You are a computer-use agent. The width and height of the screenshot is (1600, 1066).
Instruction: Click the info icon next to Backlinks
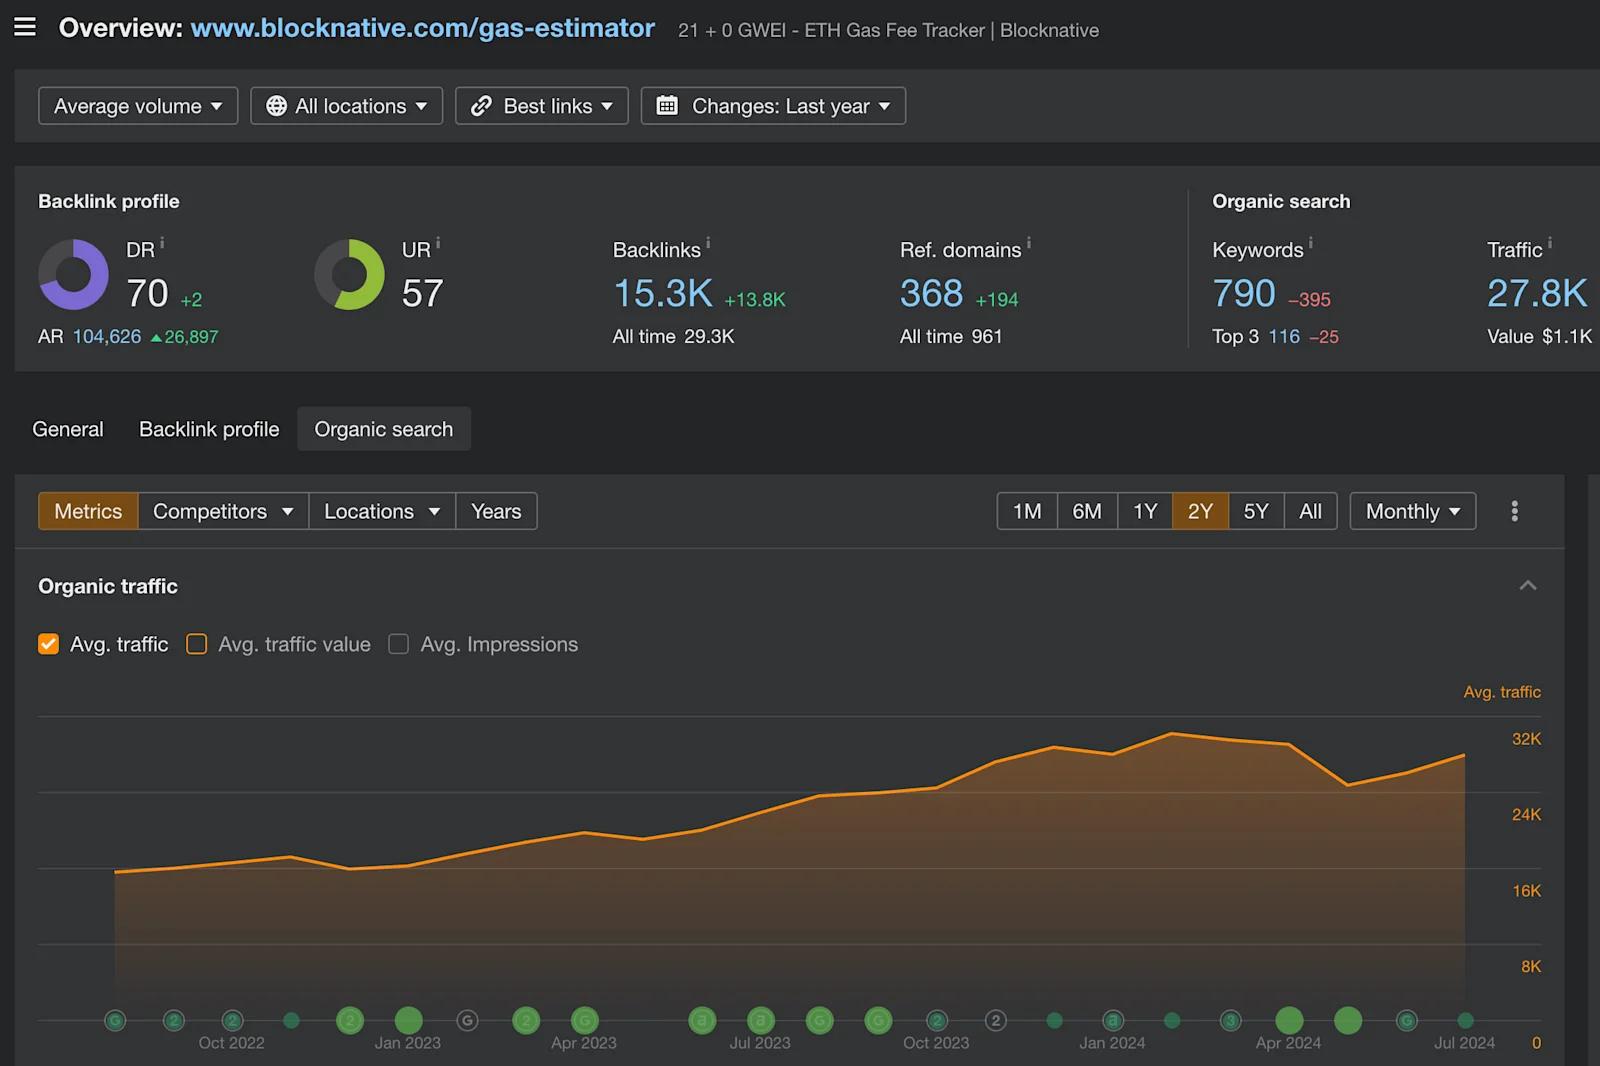click(x=708, y=243)
